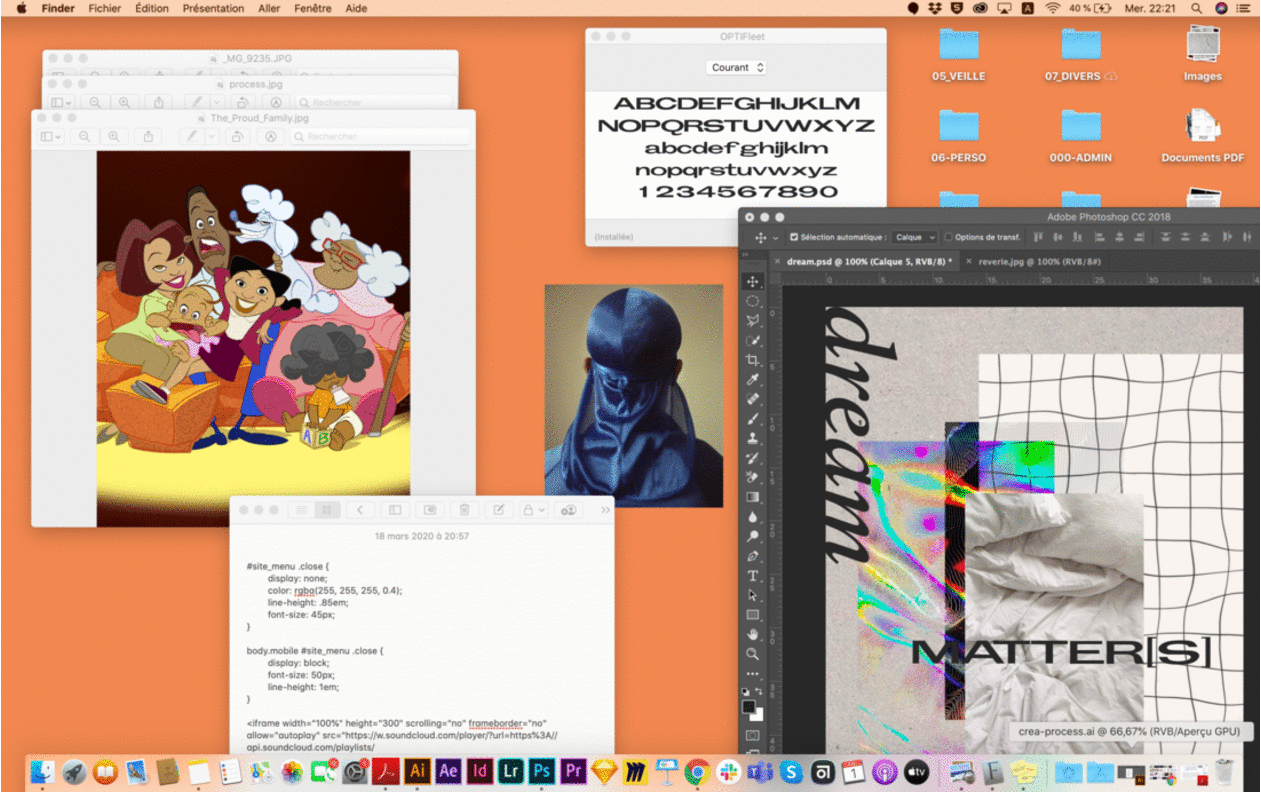Open sidebar view dropdown in process.jpg window
Screen dimensions: 1261x792
coord(61,102)
